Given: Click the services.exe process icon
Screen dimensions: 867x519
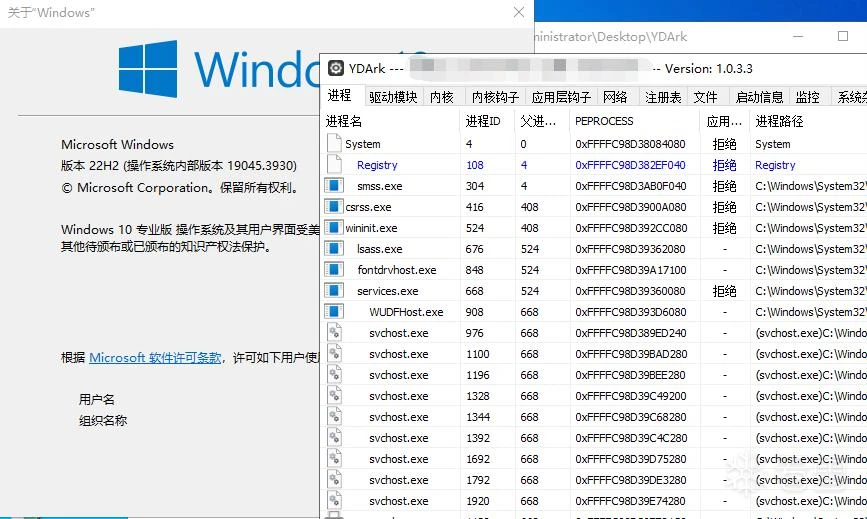Looking at the screenshot, I should [334, 291].
